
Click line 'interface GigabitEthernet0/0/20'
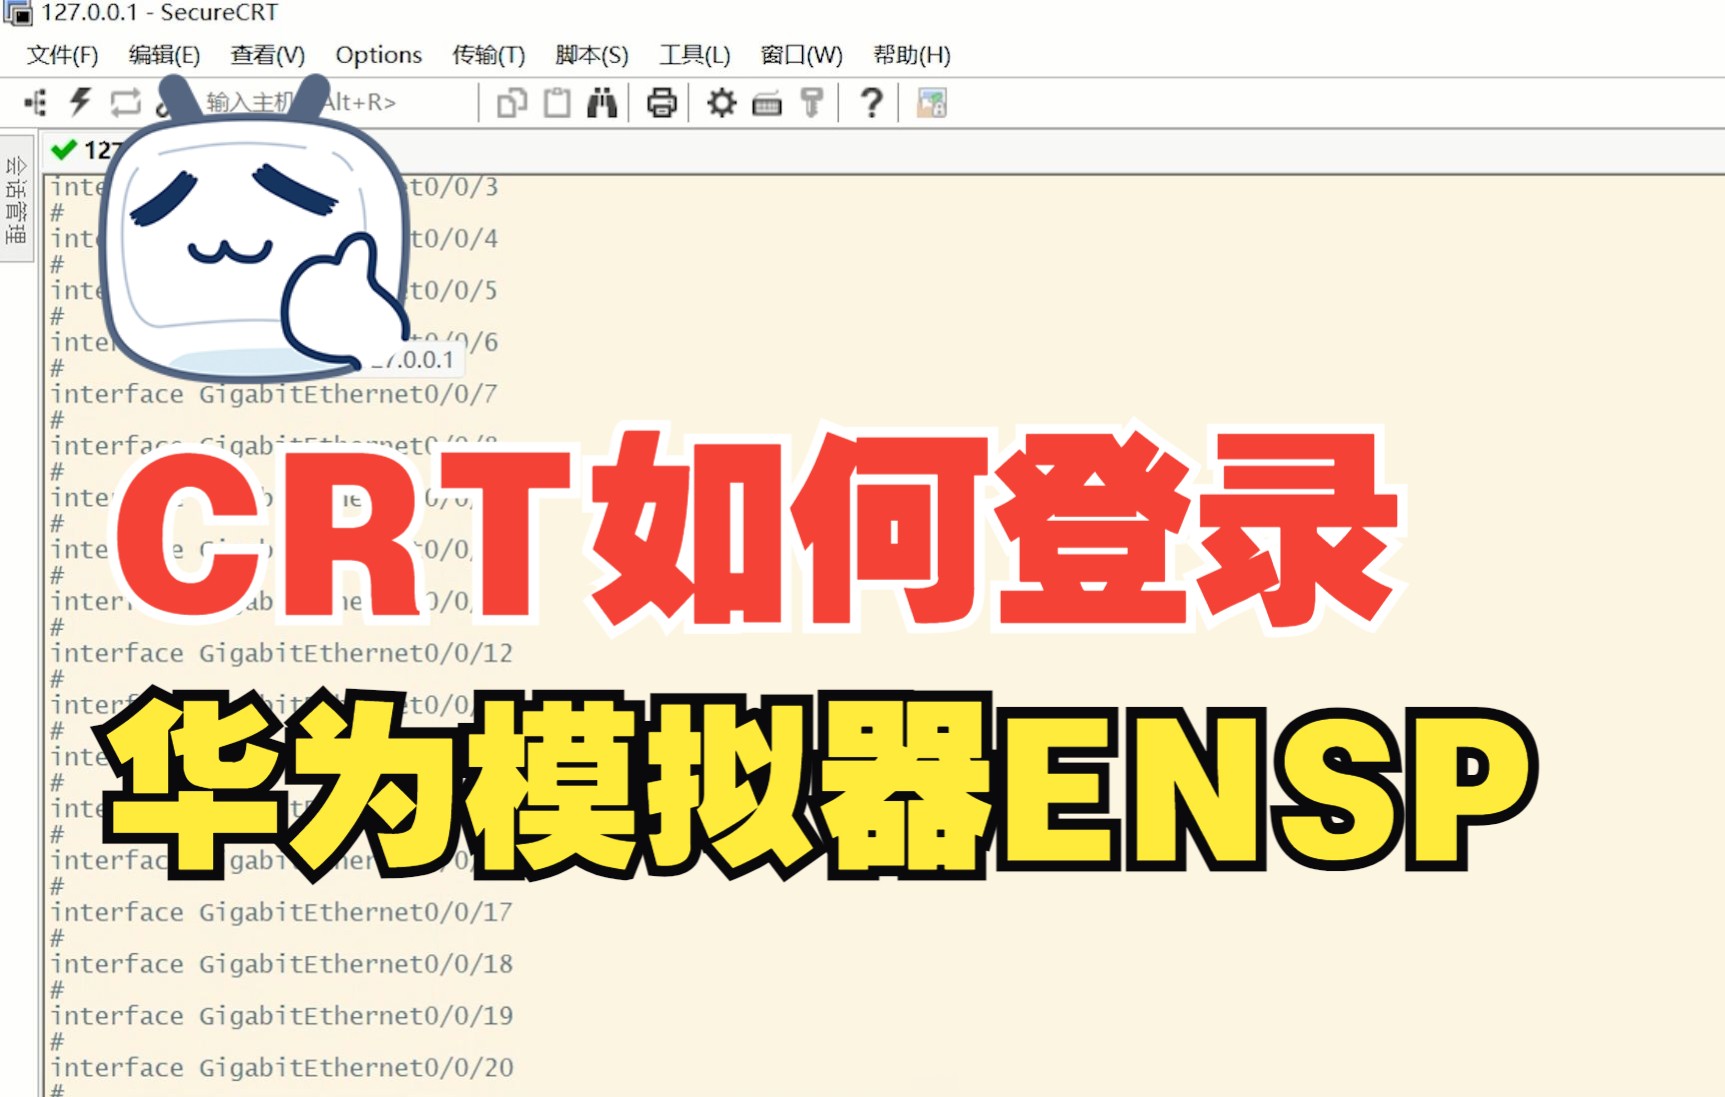coord(282,1068)
